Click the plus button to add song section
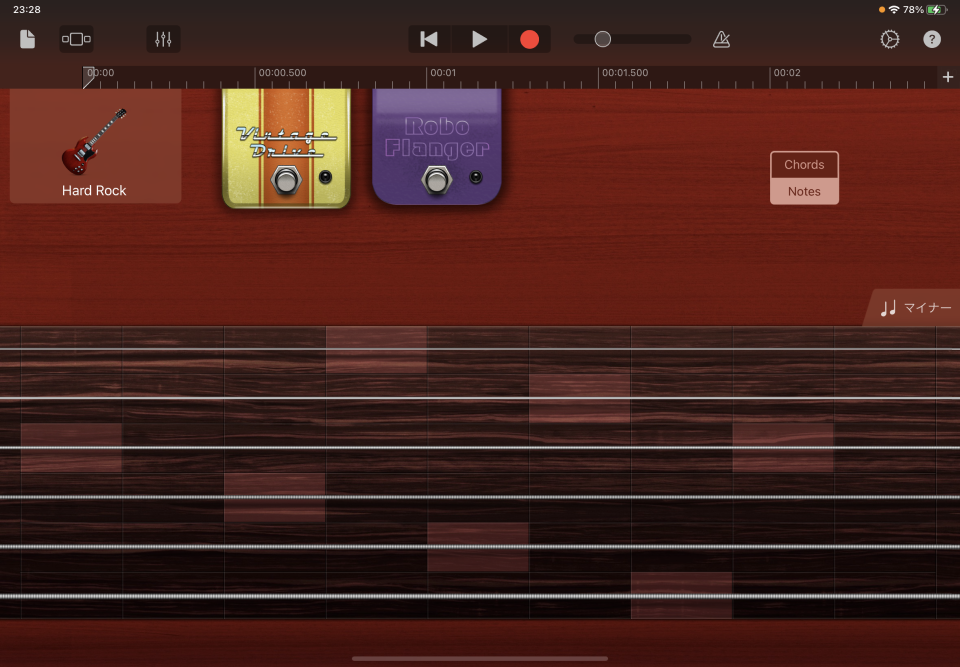The image size is (960, 667). 947,77
